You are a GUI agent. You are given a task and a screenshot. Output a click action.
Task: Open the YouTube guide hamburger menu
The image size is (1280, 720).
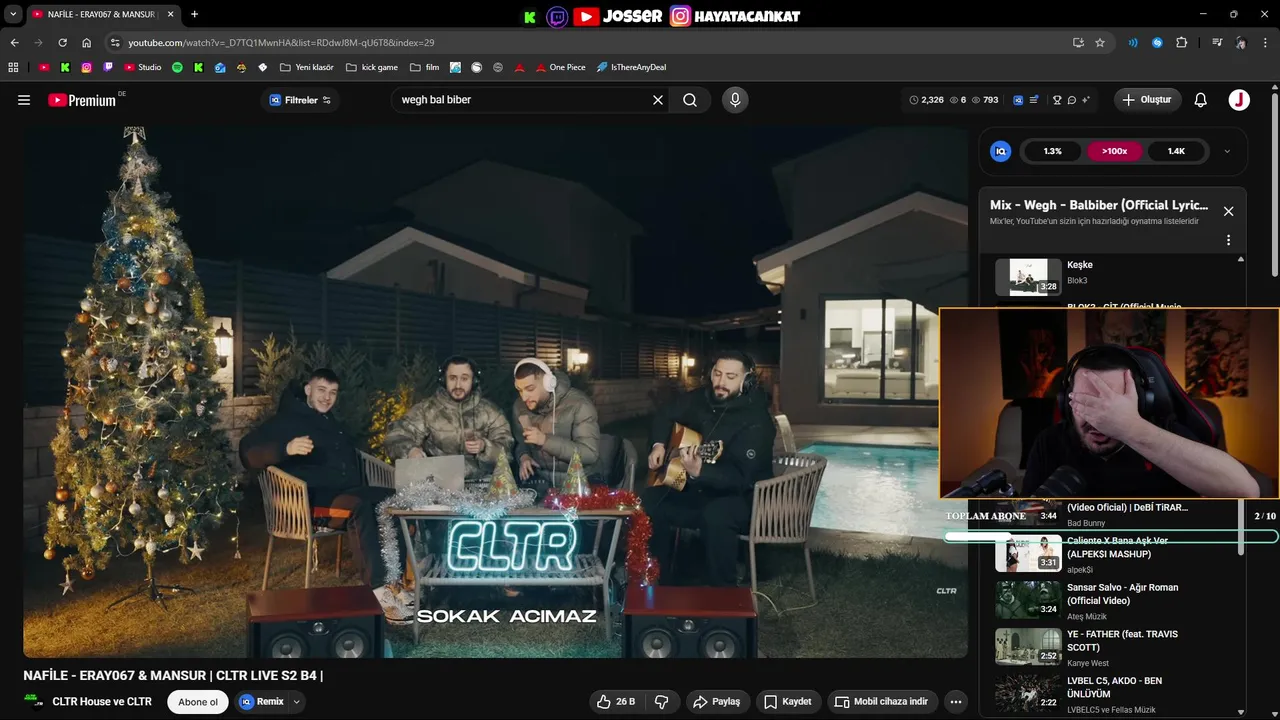click(x=24, y=100)
